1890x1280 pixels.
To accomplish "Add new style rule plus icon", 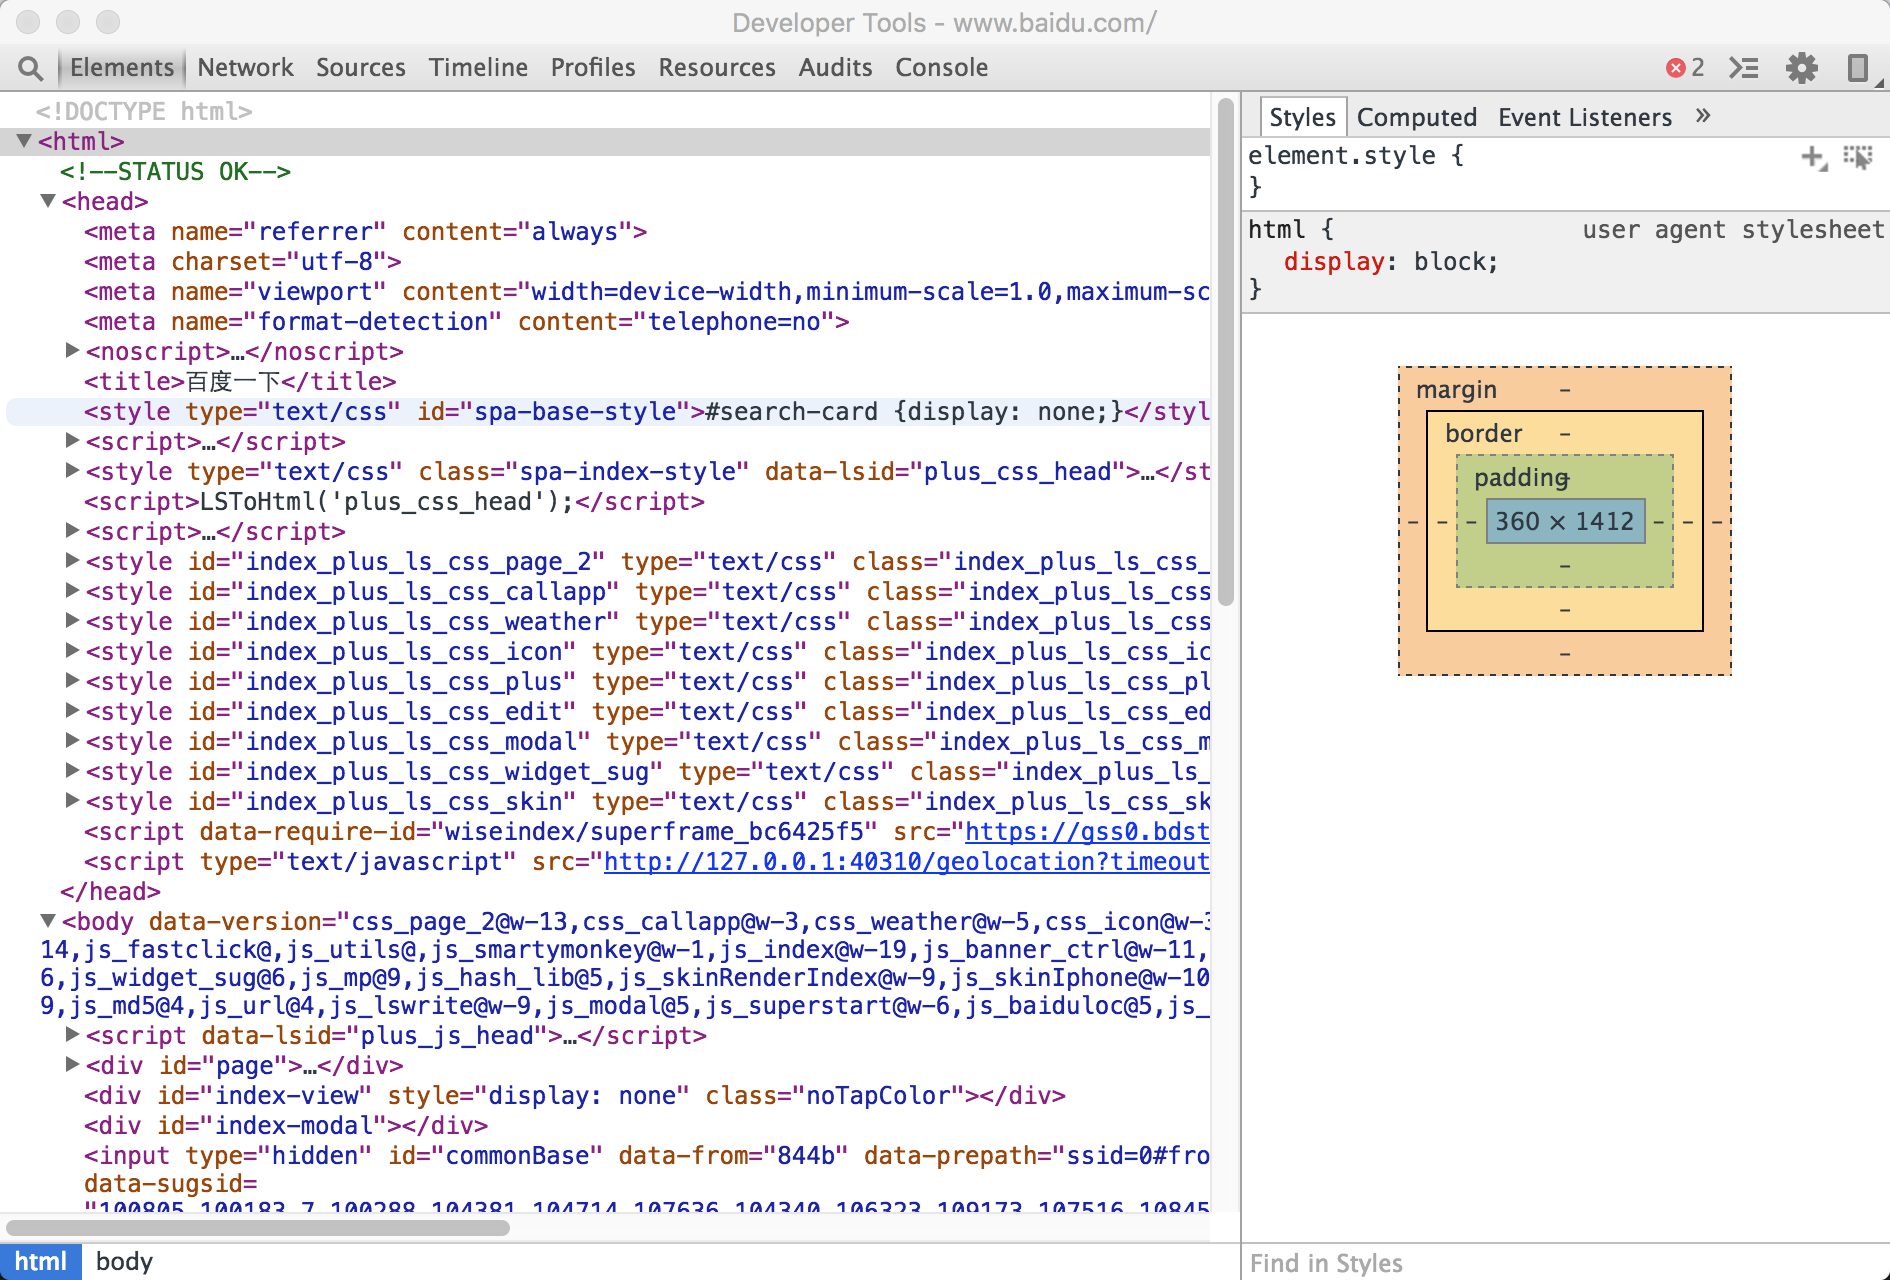I will pyautogui.click(x=1813, y=157).
